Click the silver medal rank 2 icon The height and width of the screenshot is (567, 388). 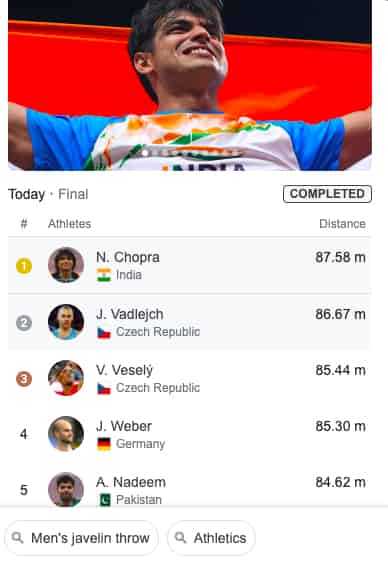[24, 323]
